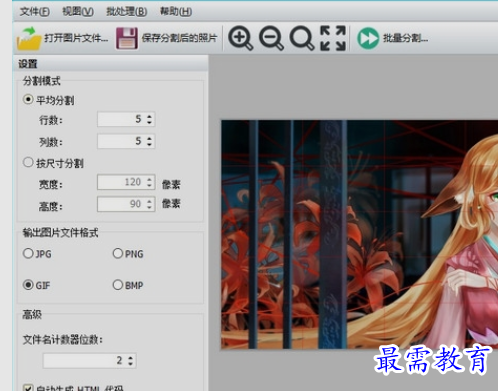Open the 帮助(H) menu
Image resolution: width=498 pixels, height=391 pixels.
[176, 12]
